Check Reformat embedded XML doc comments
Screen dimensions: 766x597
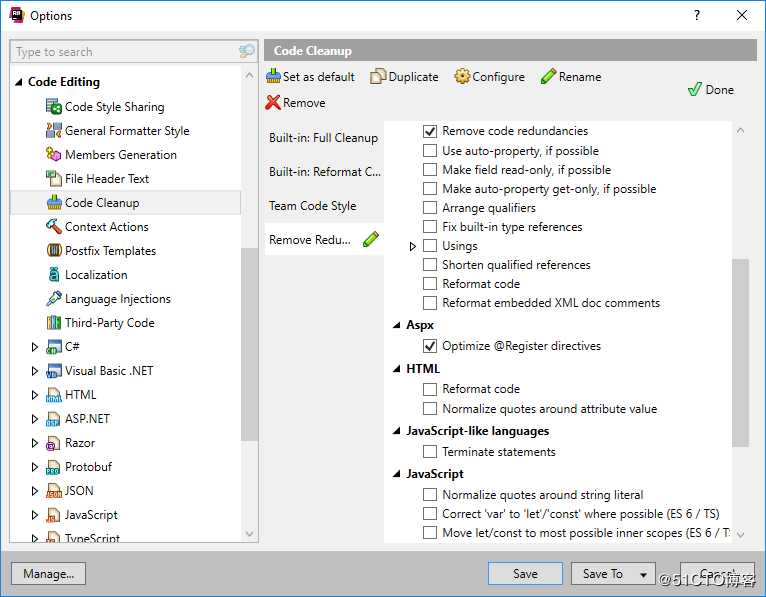point(430,303)
